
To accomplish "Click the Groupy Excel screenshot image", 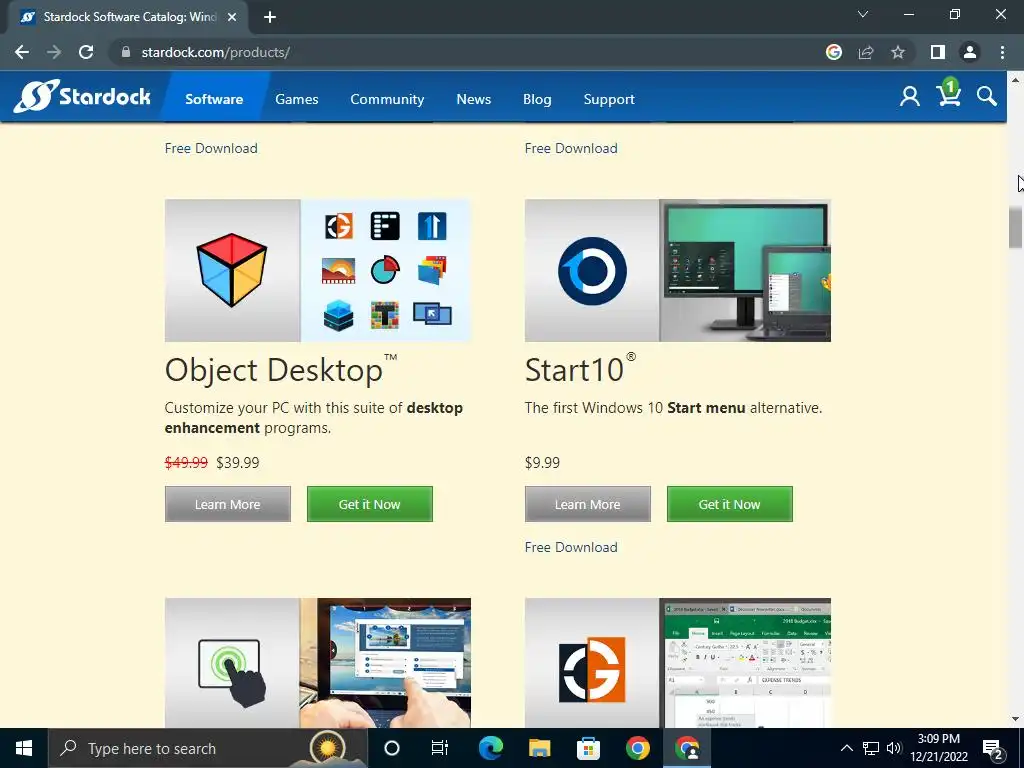I will (x=745, y=663).
